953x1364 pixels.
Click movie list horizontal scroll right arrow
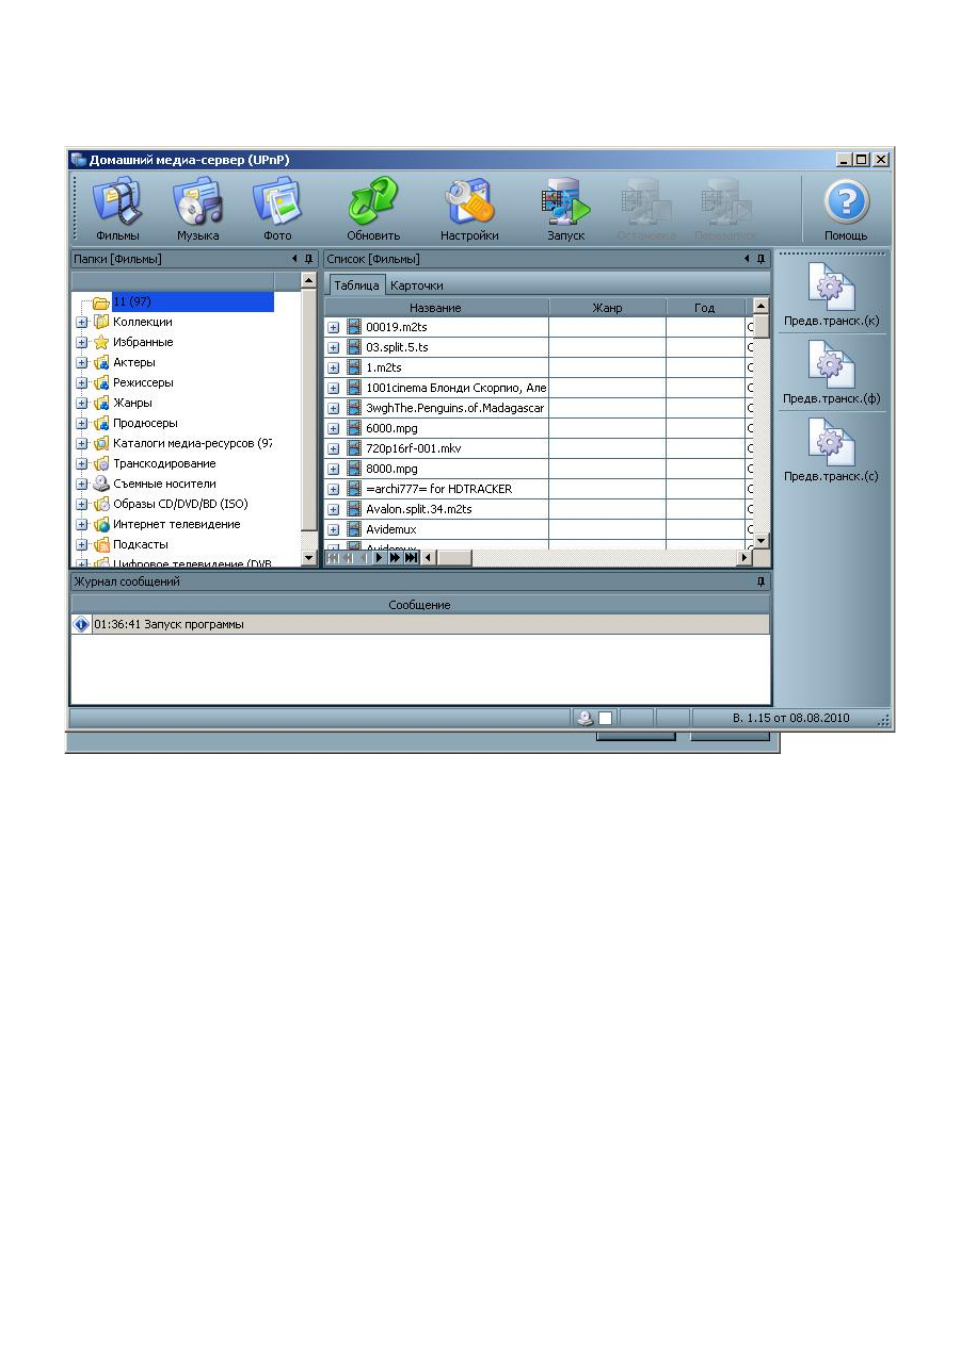pyautogui.click(x=744, y=558)
